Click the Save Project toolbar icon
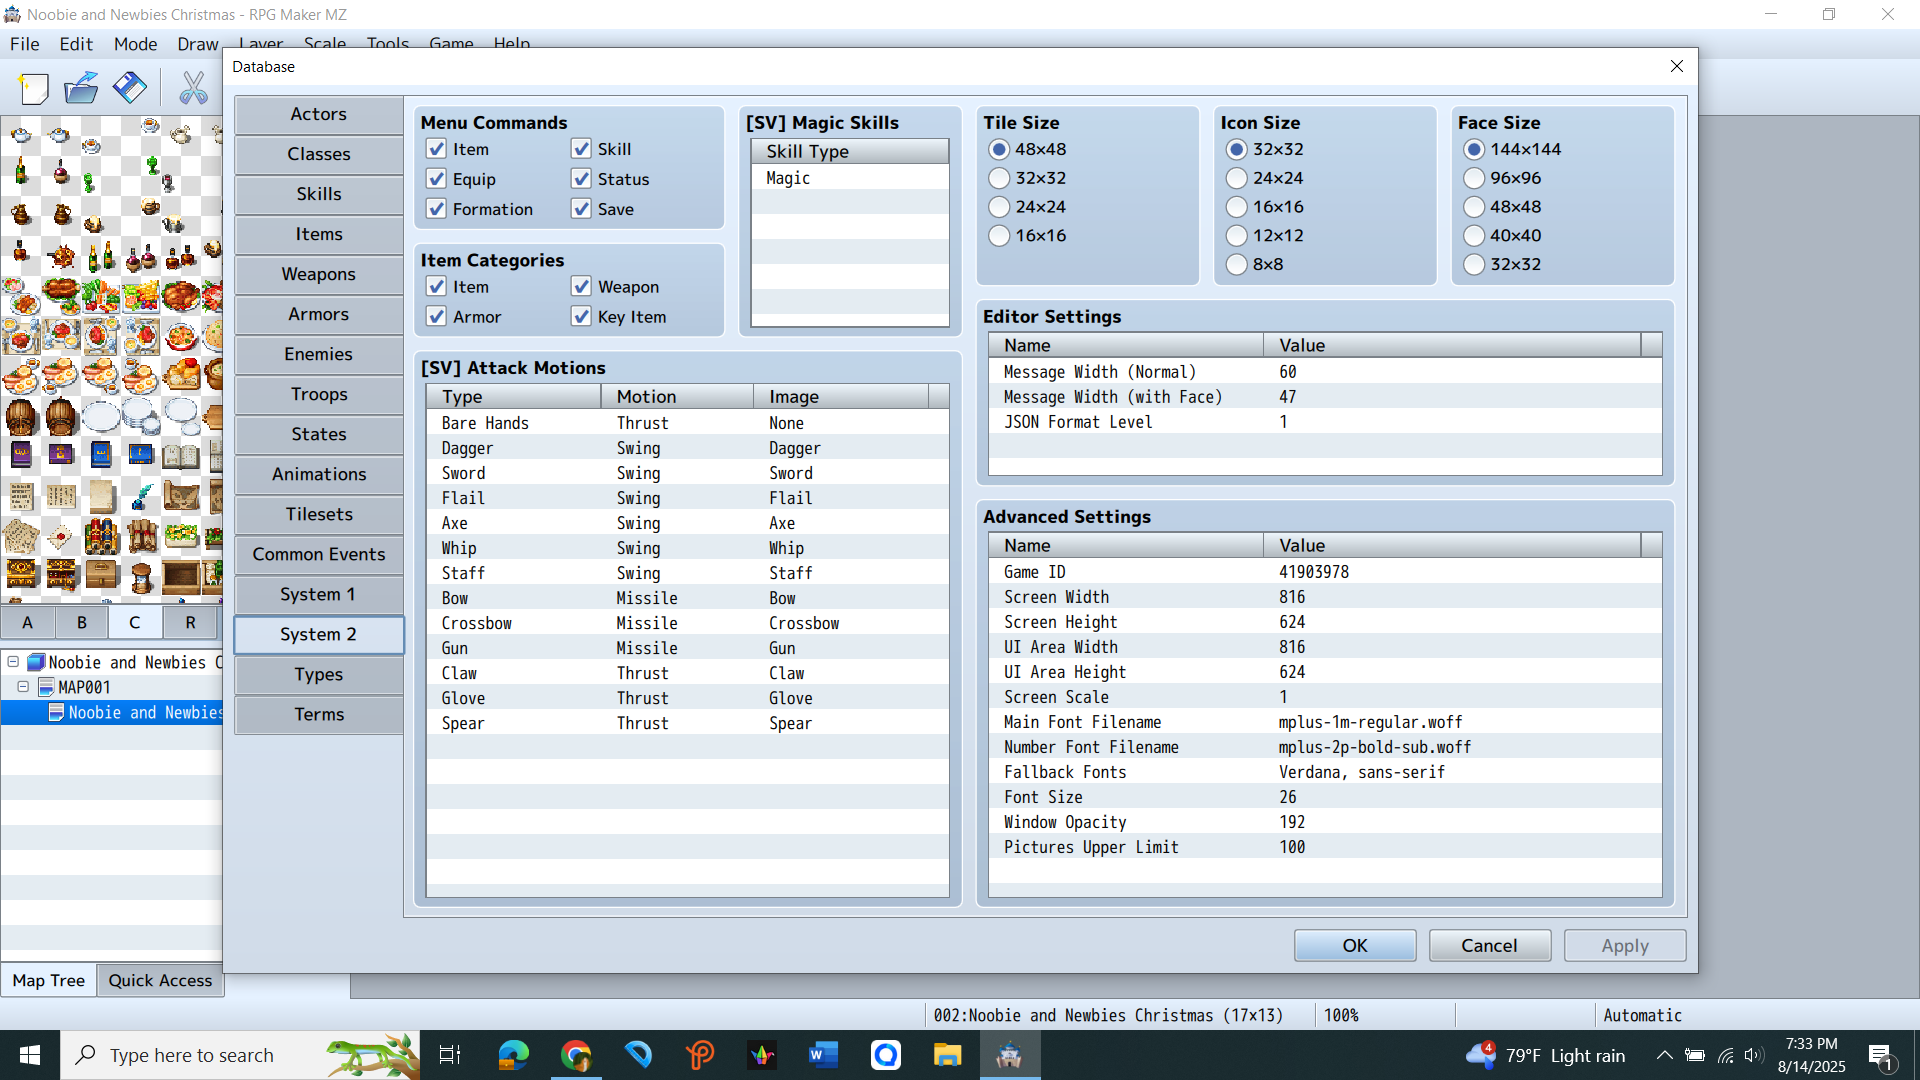 [129, 89]
